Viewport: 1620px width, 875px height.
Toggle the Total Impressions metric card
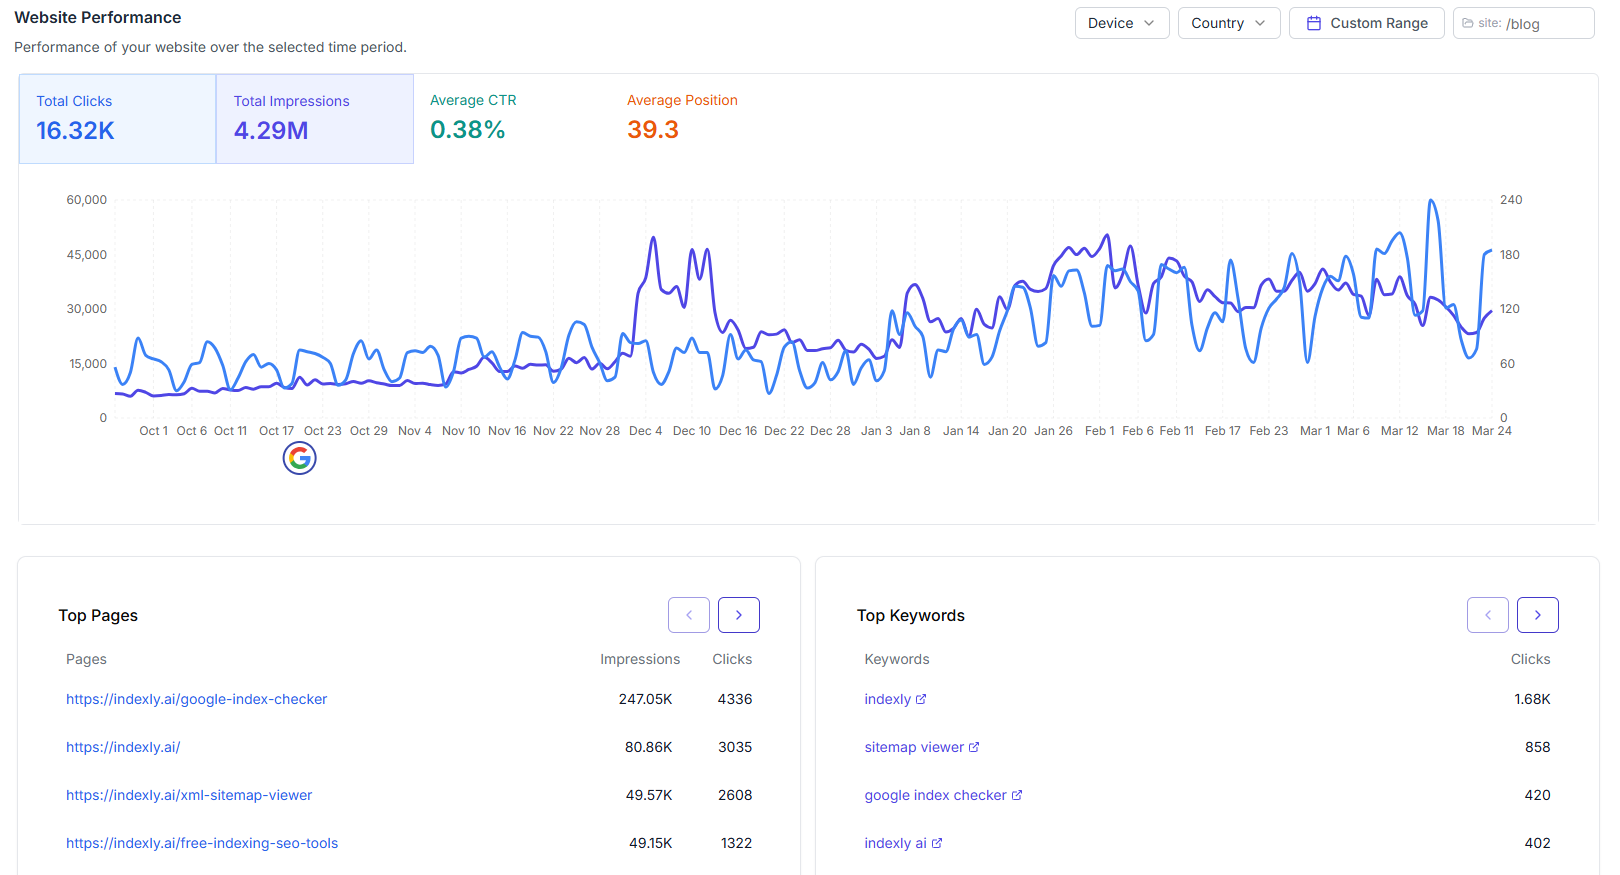pos(314,118)
